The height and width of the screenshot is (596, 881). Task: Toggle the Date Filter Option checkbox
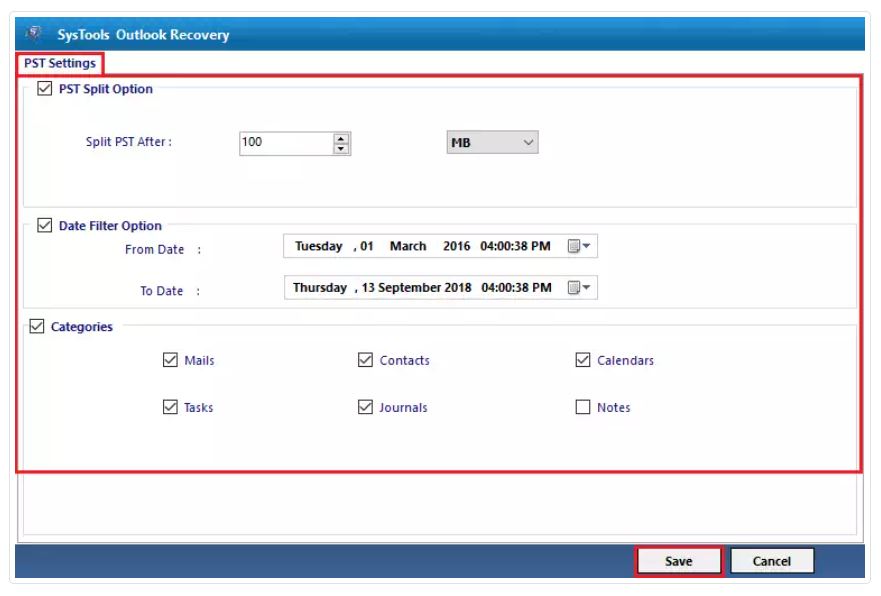tap(44, 225)
